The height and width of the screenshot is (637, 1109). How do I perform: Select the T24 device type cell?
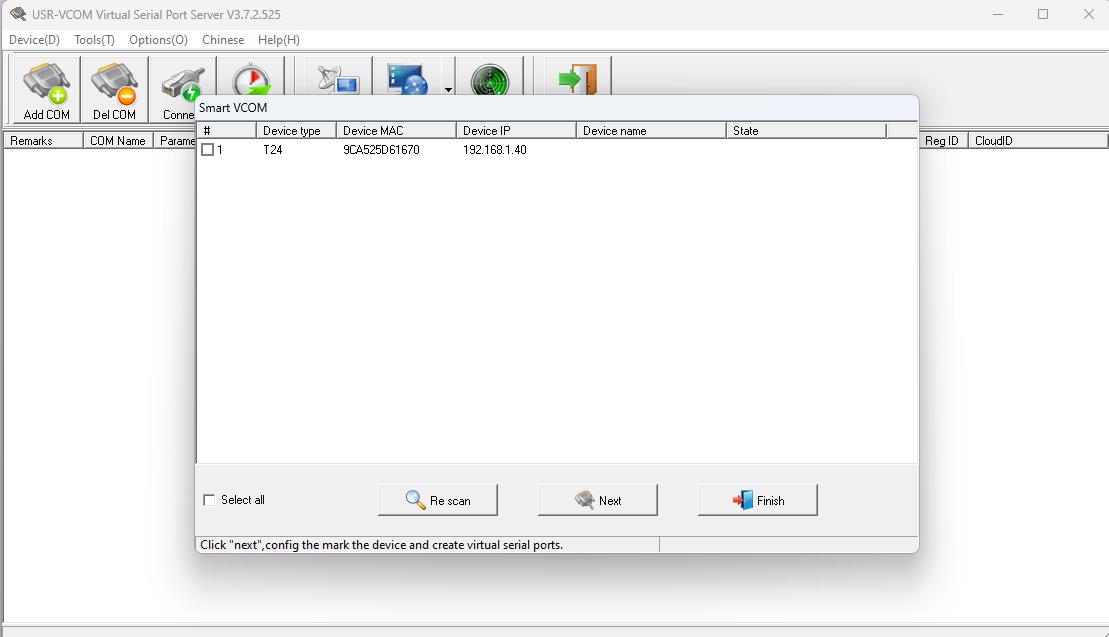(x=273, y=150)
